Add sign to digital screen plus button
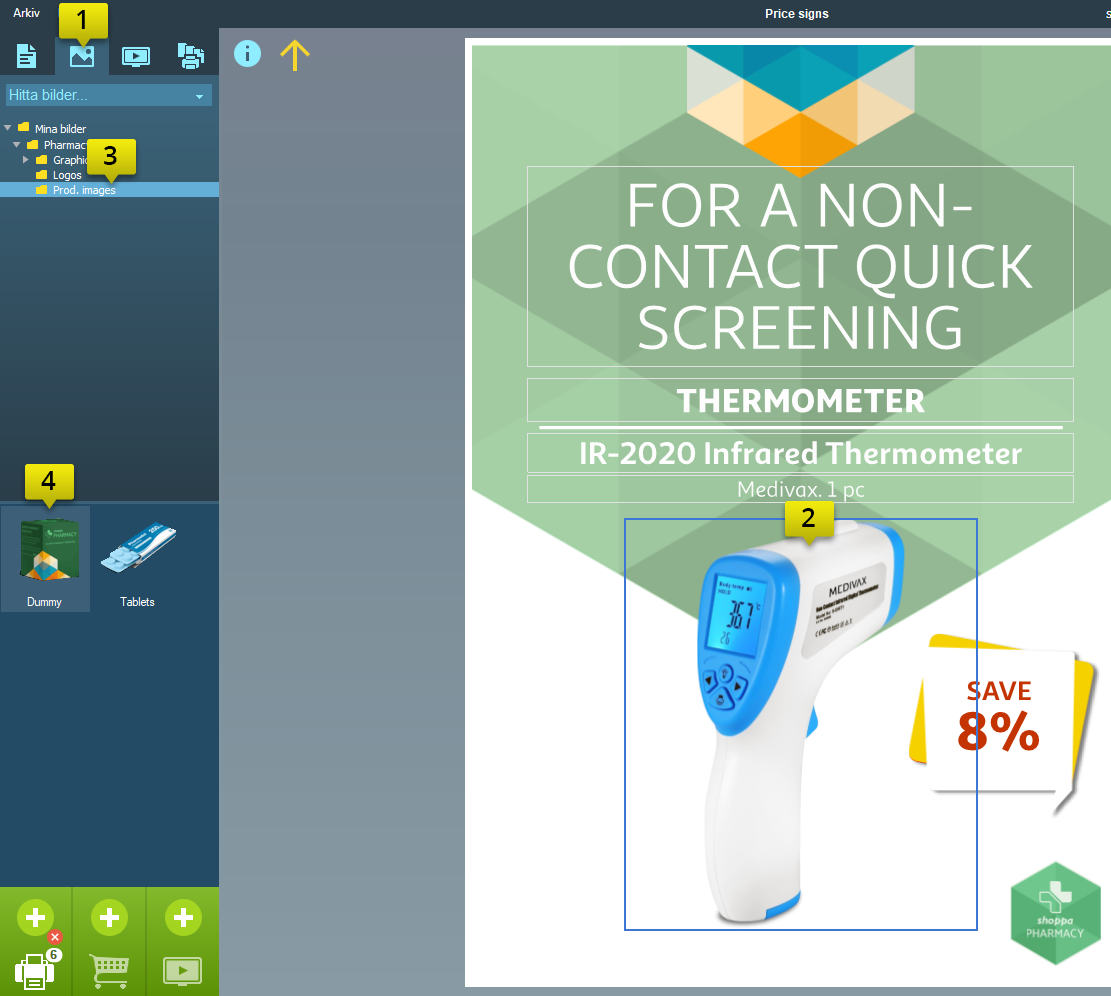The width and height of the screenshot is (1111, 996). point(183,917)
